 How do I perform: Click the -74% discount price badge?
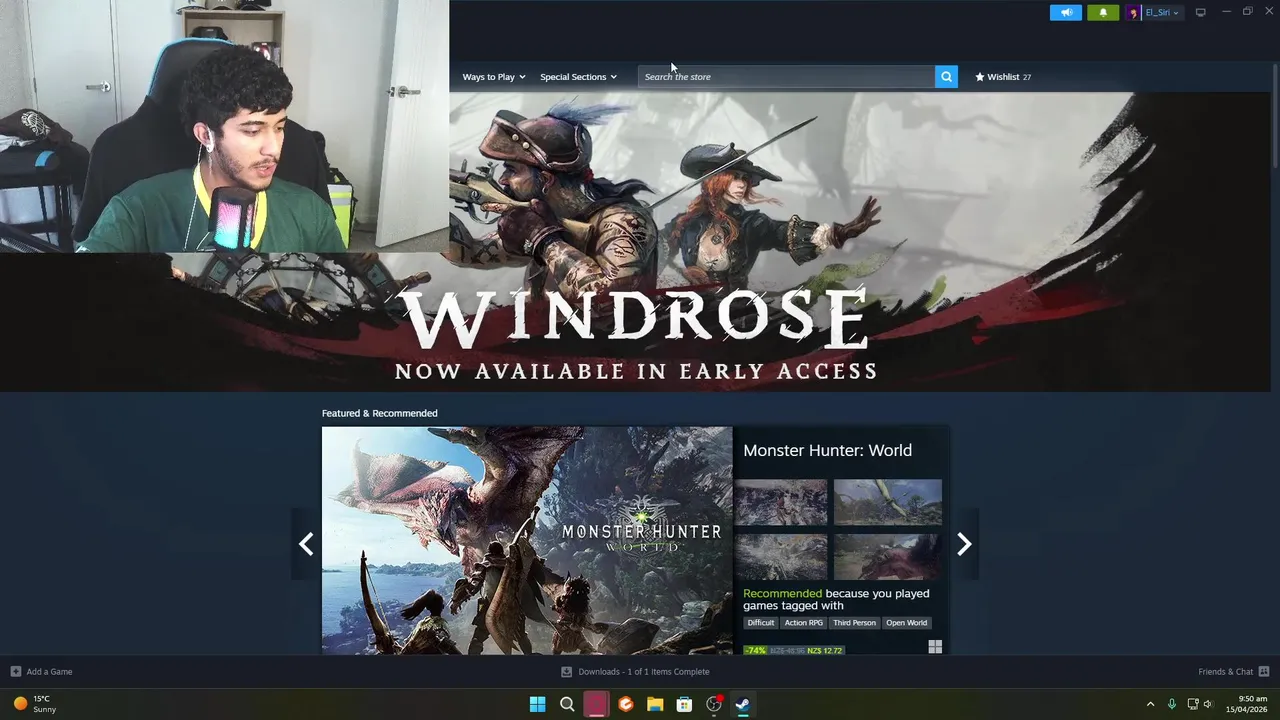[755, 650]
